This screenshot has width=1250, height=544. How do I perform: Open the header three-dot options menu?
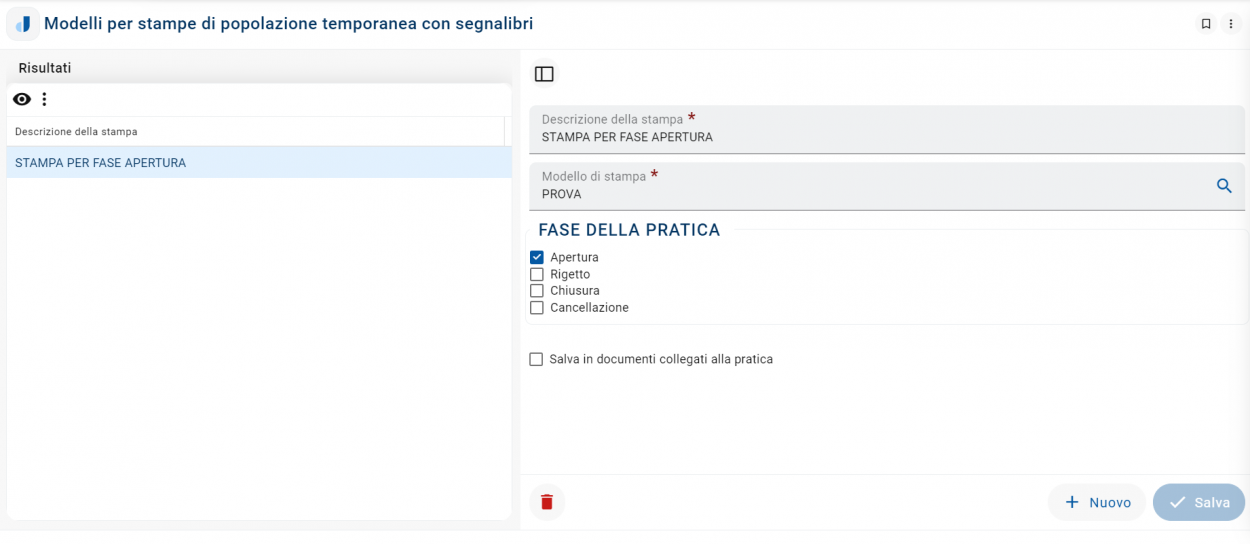coord(1231,24)
